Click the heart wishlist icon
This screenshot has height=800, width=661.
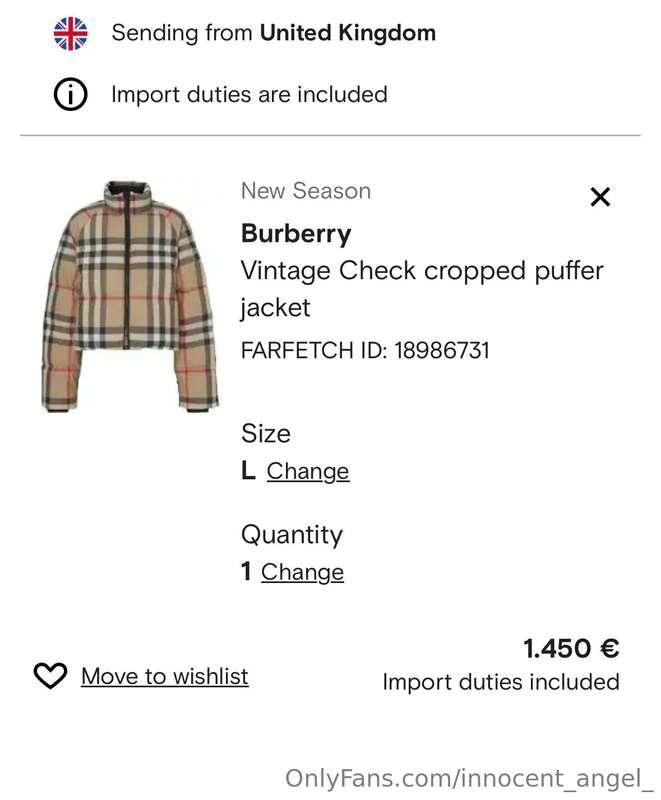pyautogui.click(x=50, y=676)
